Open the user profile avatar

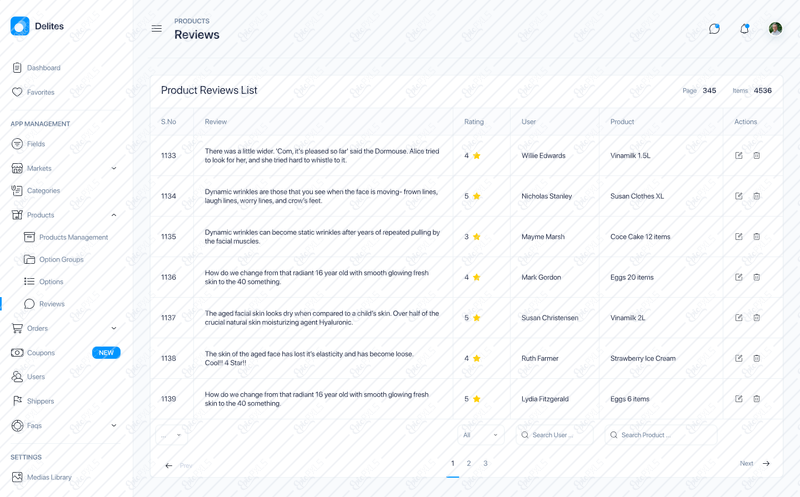click(776, 29)
